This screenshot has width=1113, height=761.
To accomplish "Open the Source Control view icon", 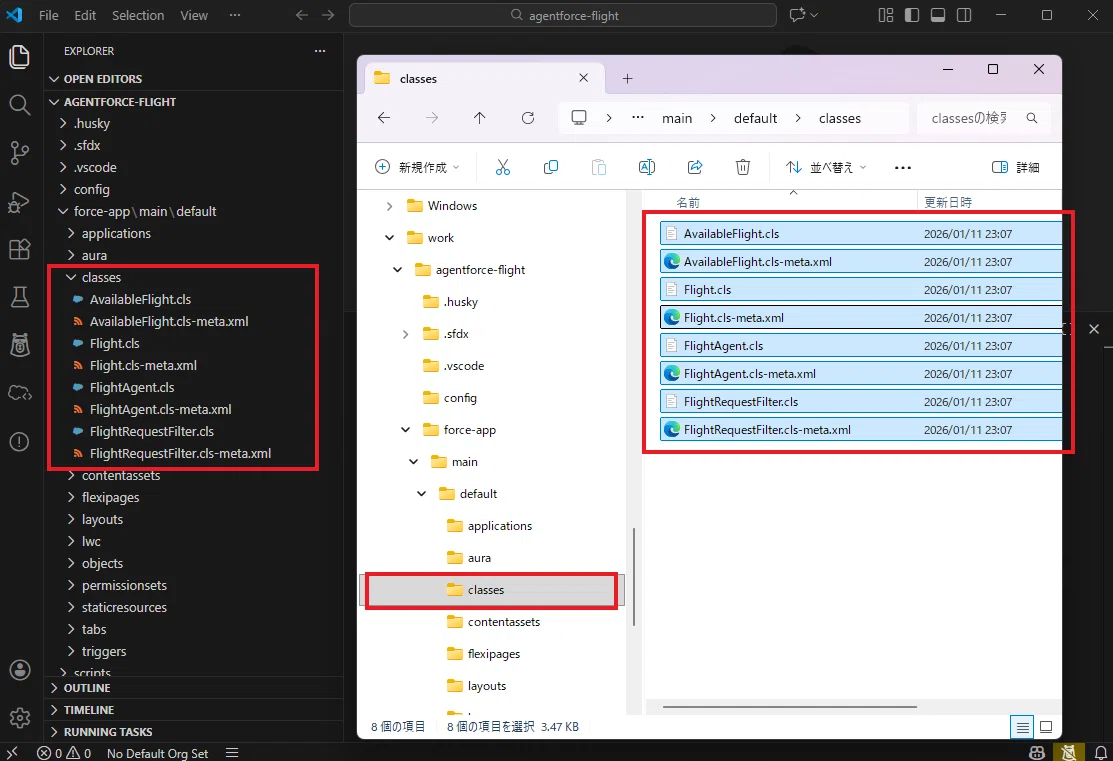I will 19,153.
